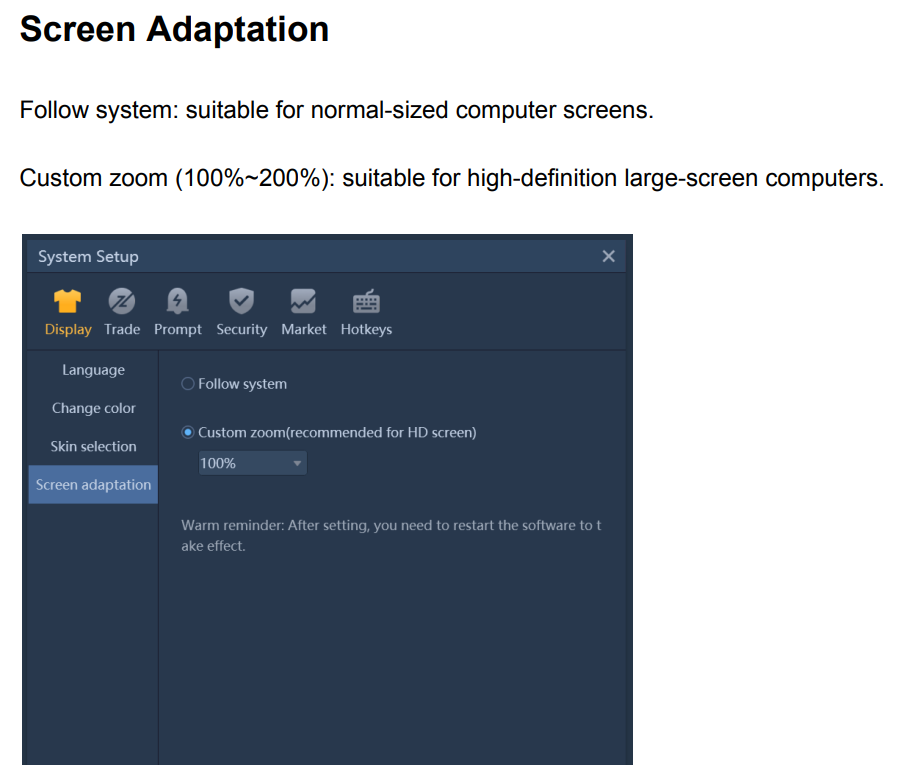Image resolution: width=899 pixels, height=765 pixels.
Task: Select the Screen adaptation section
Action: 93,485
